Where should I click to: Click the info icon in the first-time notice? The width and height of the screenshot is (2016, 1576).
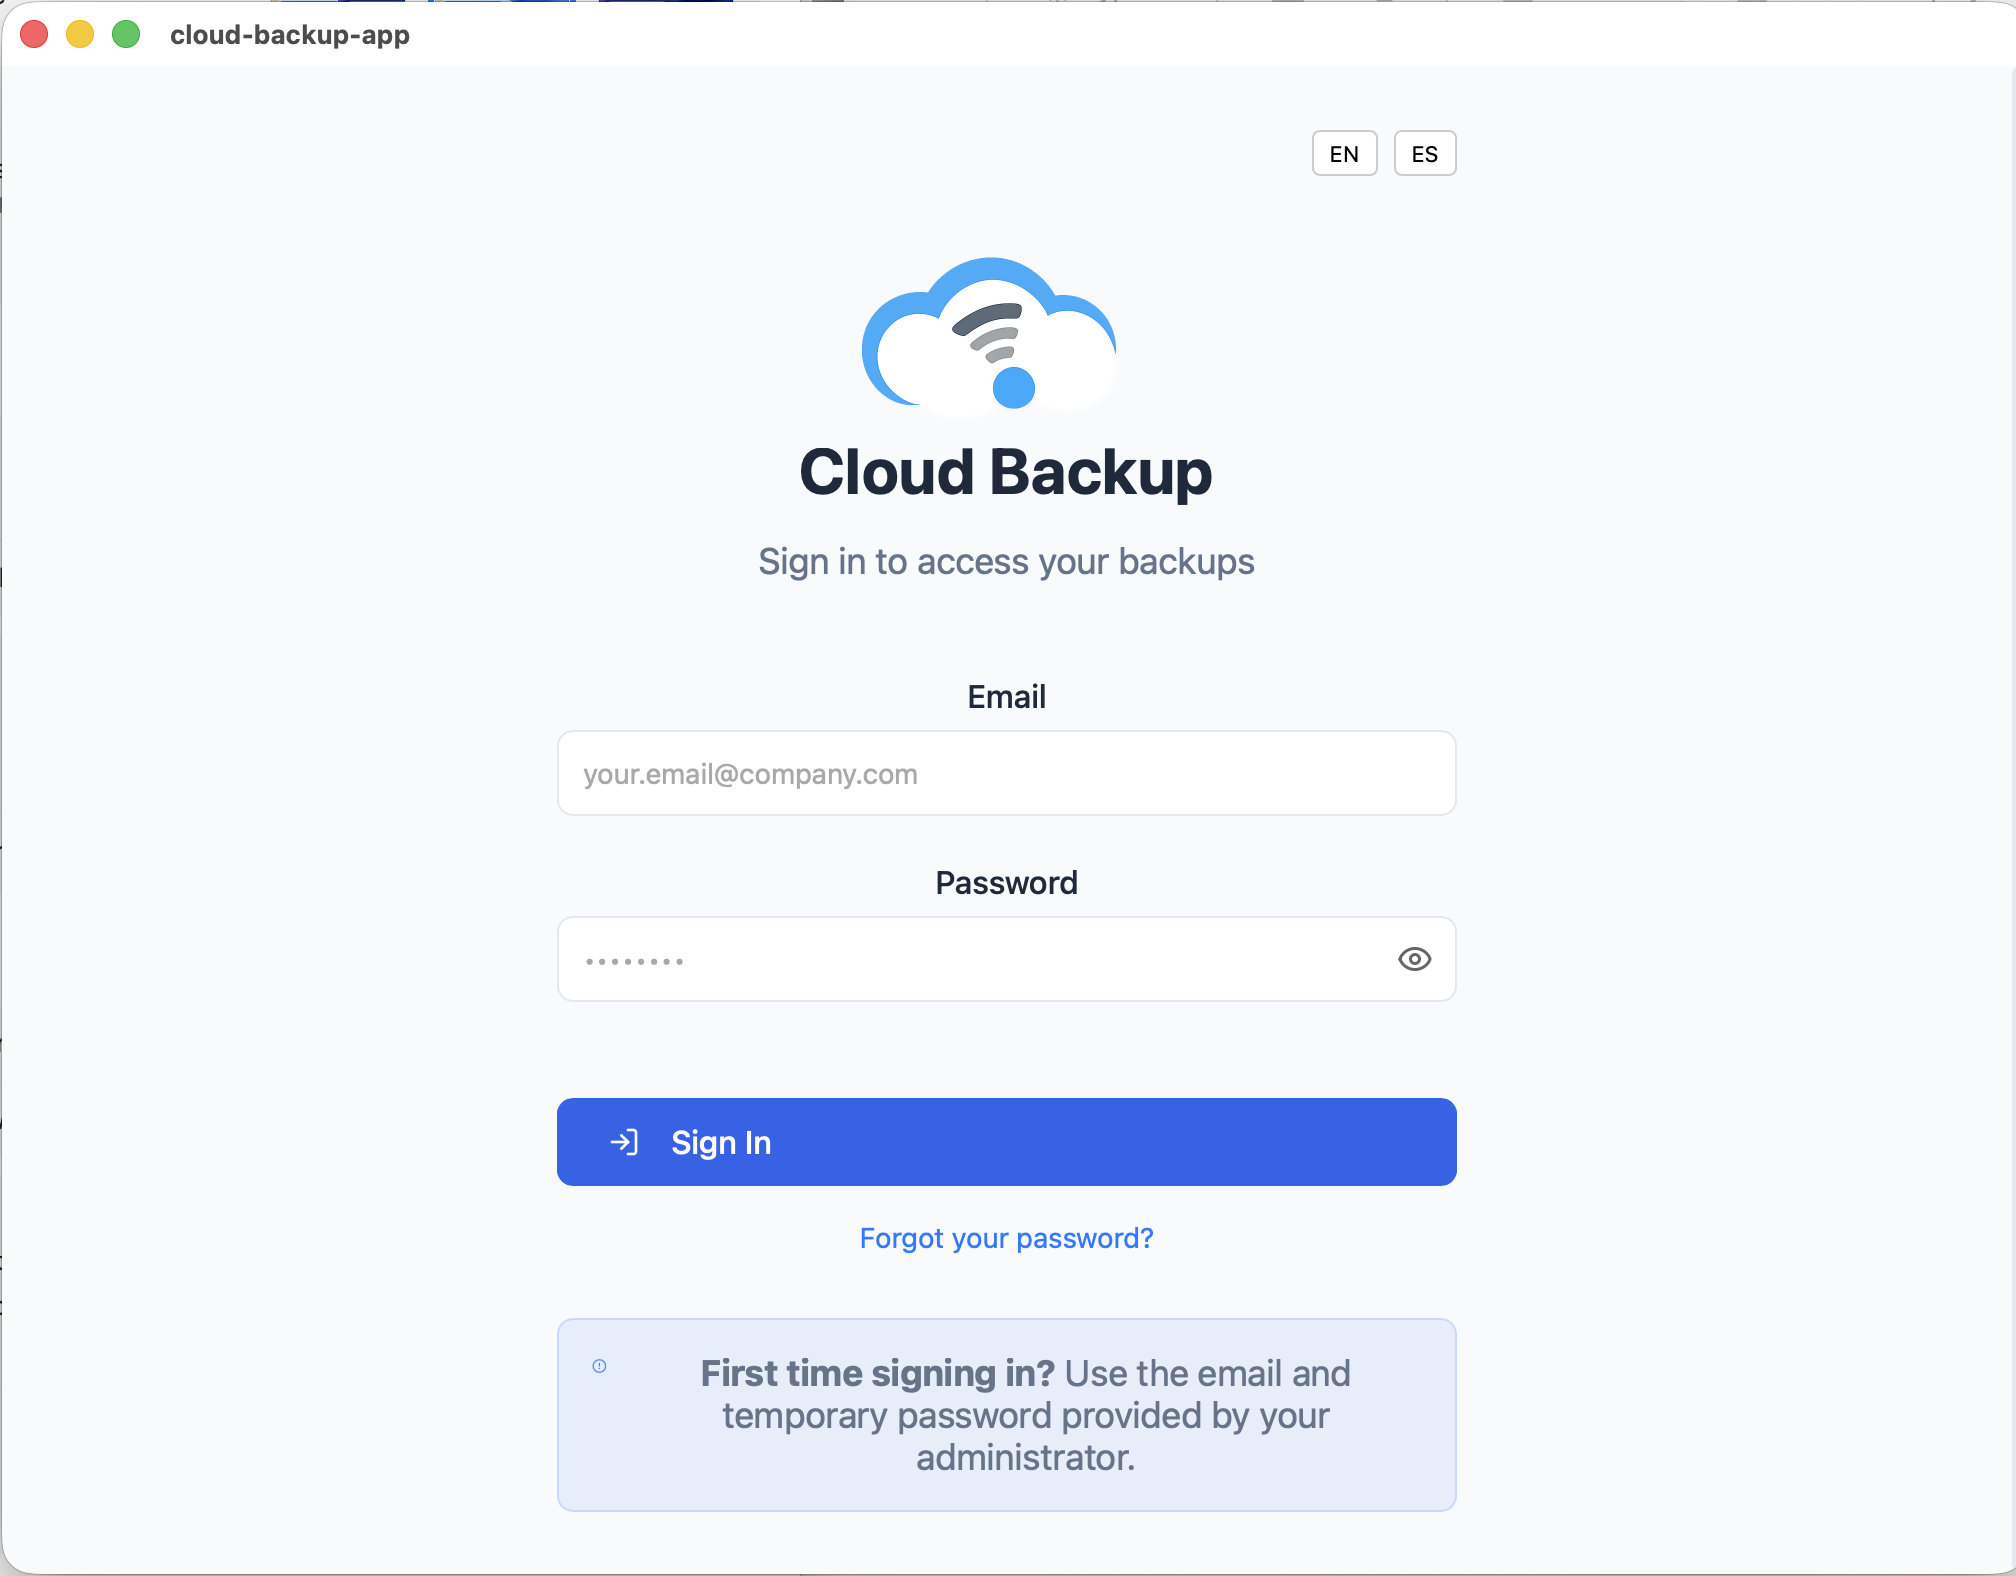pyautogui.click(x=599, y=1364)
